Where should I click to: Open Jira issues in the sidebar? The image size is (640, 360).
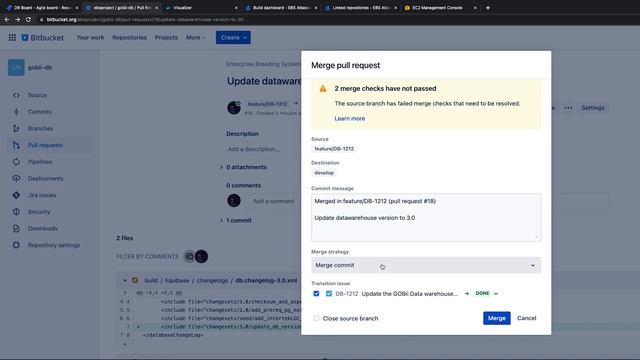point(42,195)
